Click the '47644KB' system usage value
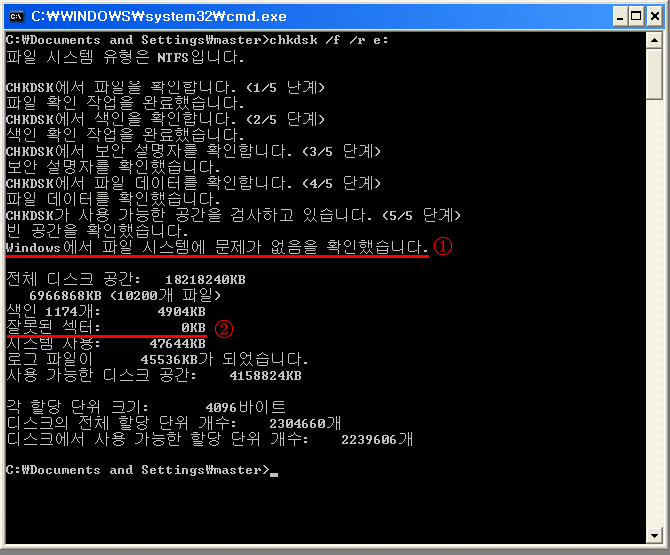This screenshot has height=555, width=670. 177,344
